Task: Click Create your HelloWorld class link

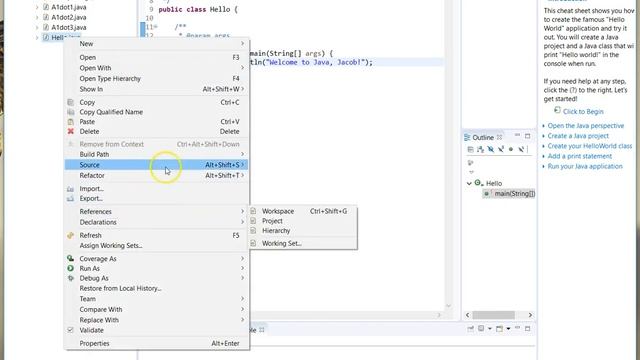Action: (590, 146)
